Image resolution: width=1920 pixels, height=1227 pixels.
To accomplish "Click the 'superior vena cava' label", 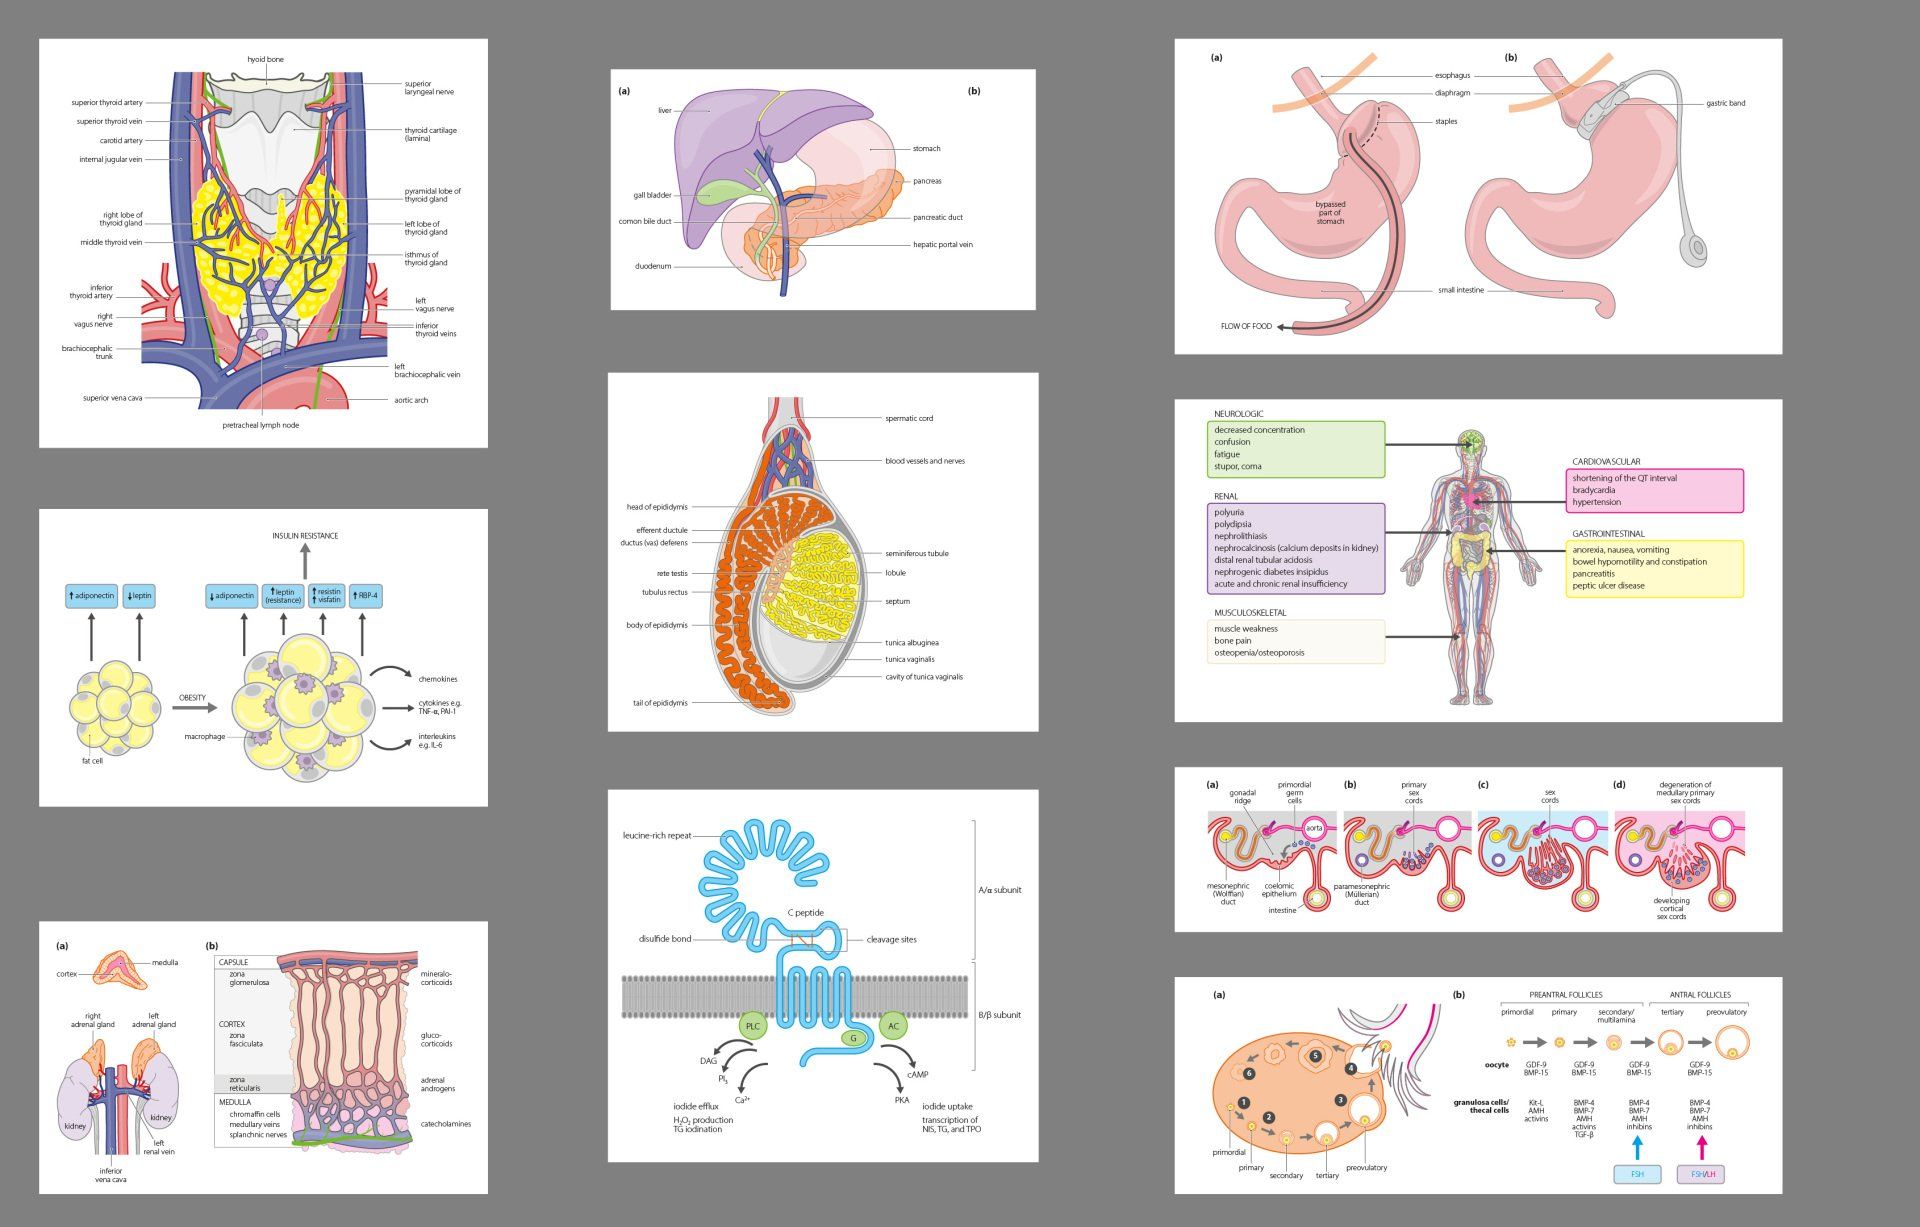I will click(x=113, y=398).
